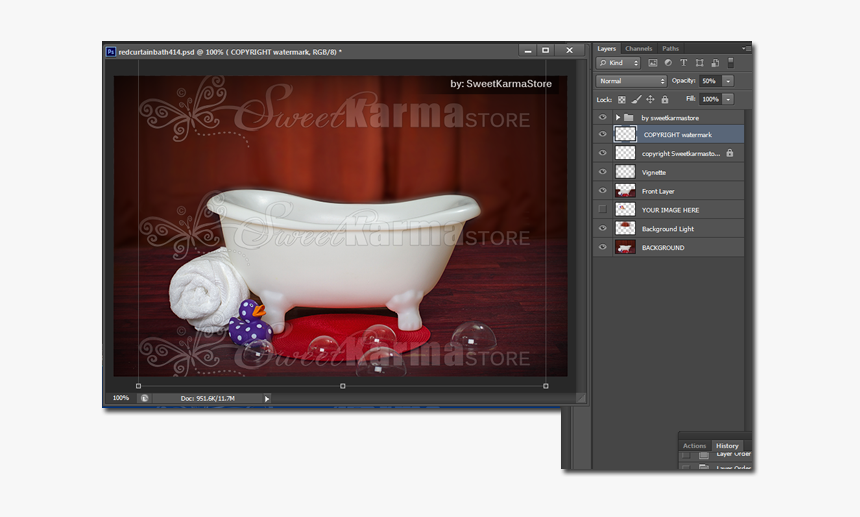Select the layer named BACKGROUND

coord(663,248)
